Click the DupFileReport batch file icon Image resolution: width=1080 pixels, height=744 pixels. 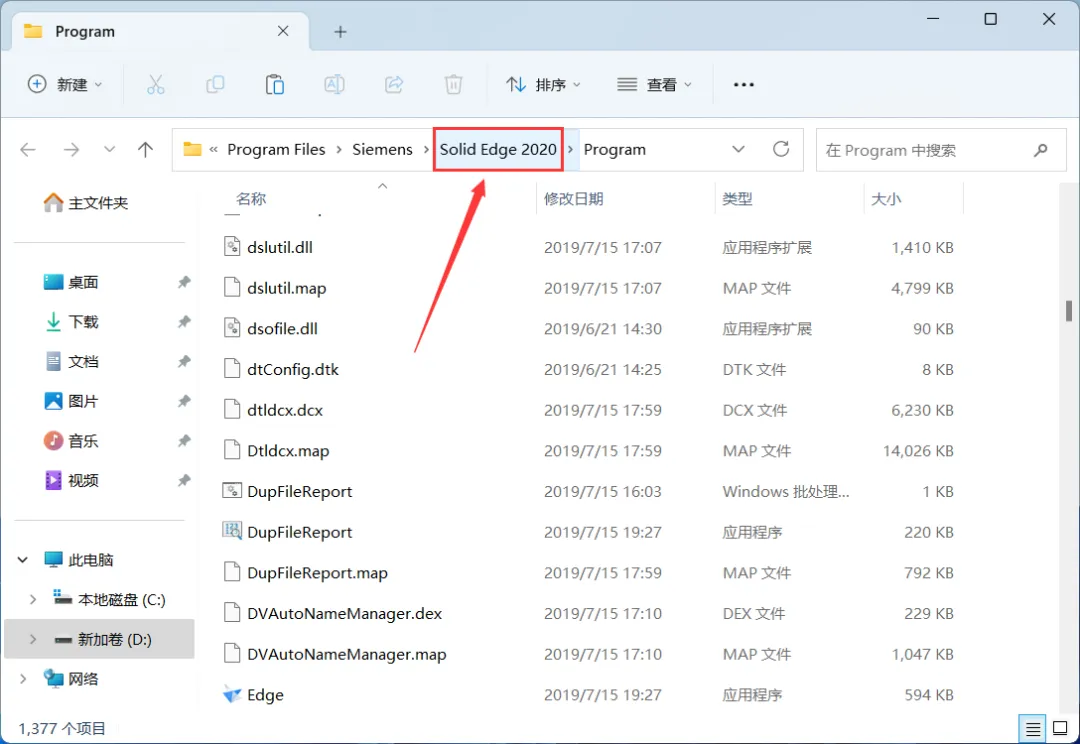pos(232,490)
